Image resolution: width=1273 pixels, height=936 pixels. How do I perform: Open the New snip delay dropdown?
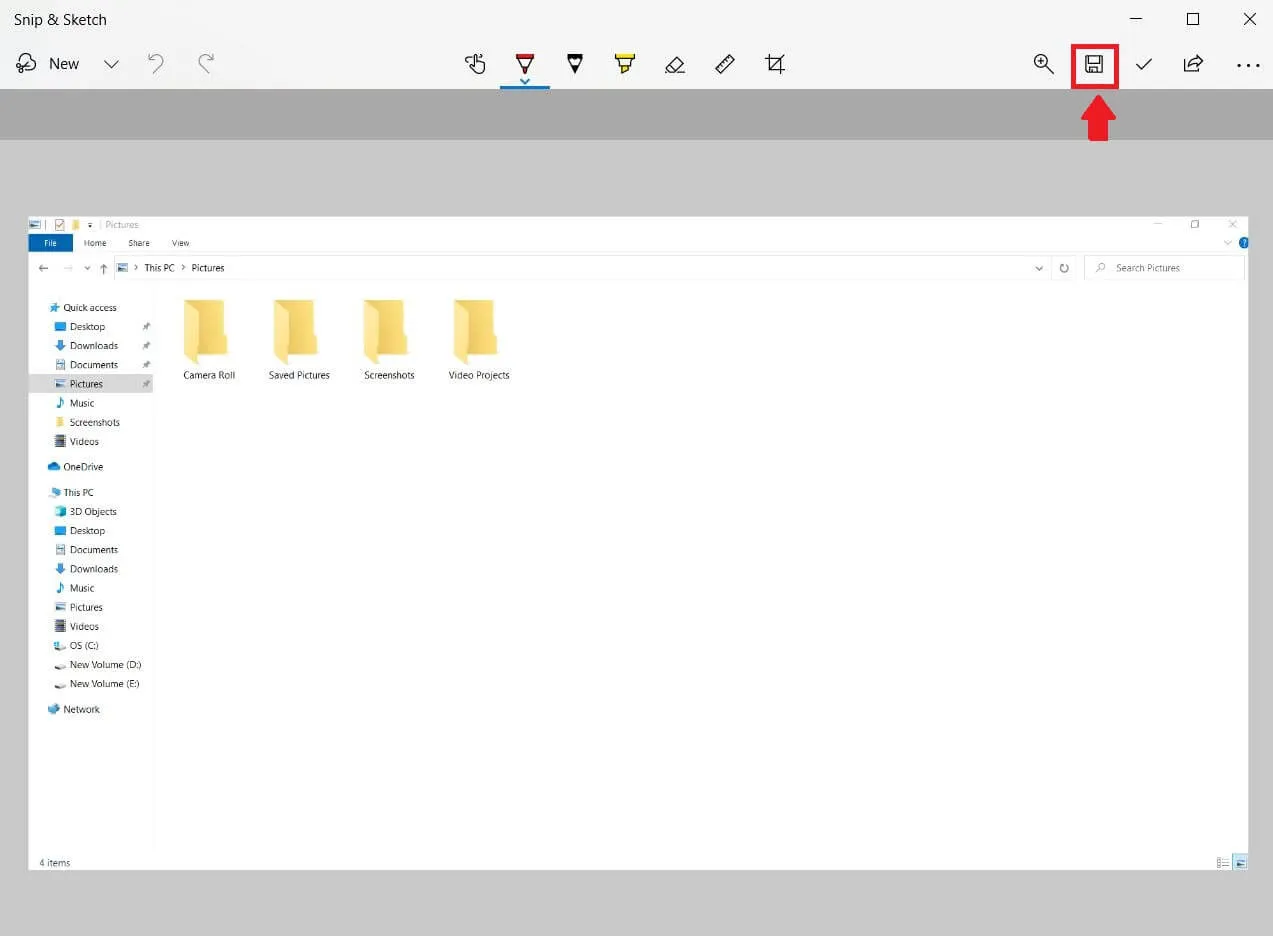pos(111,64)
